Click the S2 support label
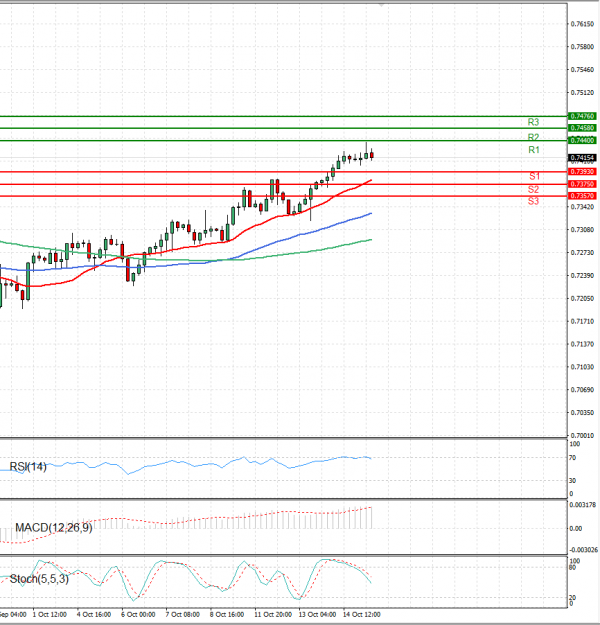 tap(534, 189)
